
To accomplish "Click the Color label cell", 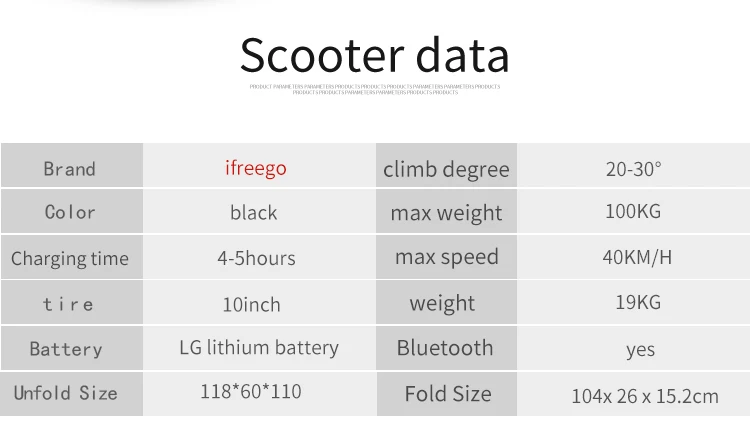I will click(70, 212).
